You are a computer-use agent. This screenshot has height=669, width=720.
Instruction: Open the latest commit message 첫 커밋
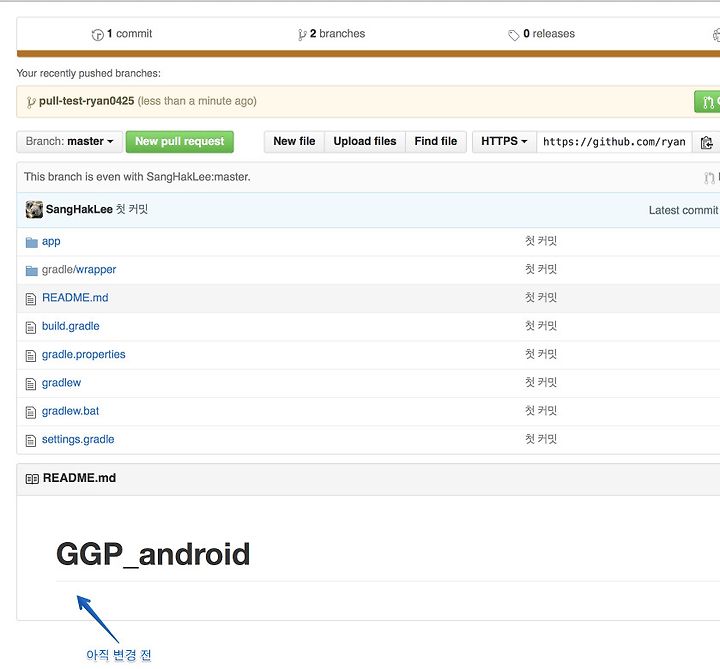tap(132, 209)
